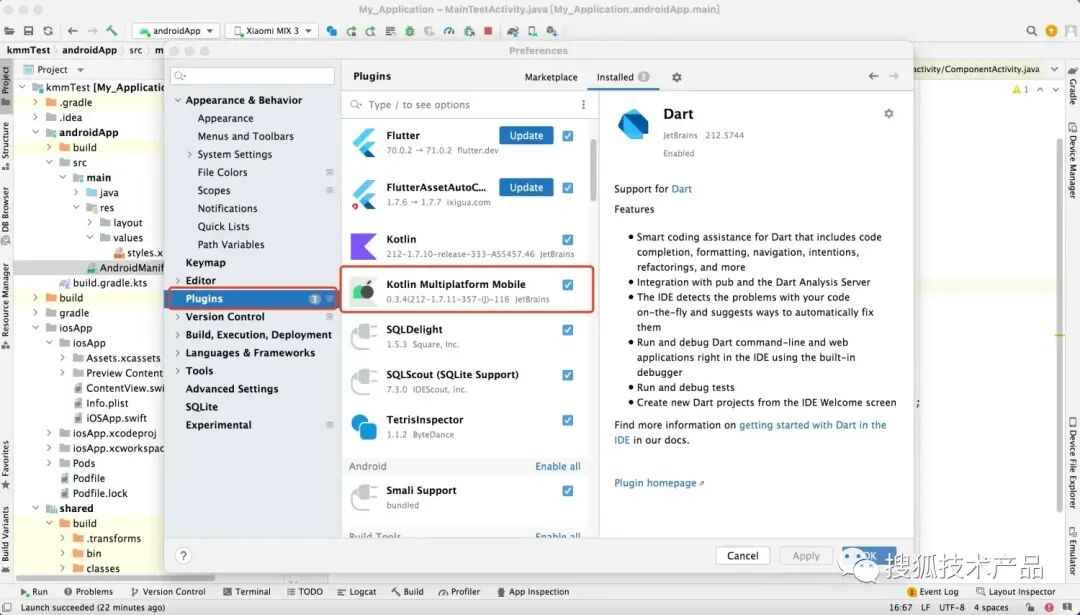1080x615 pixels.
Task: Toggle Kotlin Multiplatform Mobile checkbox
Action: point(568,284)
